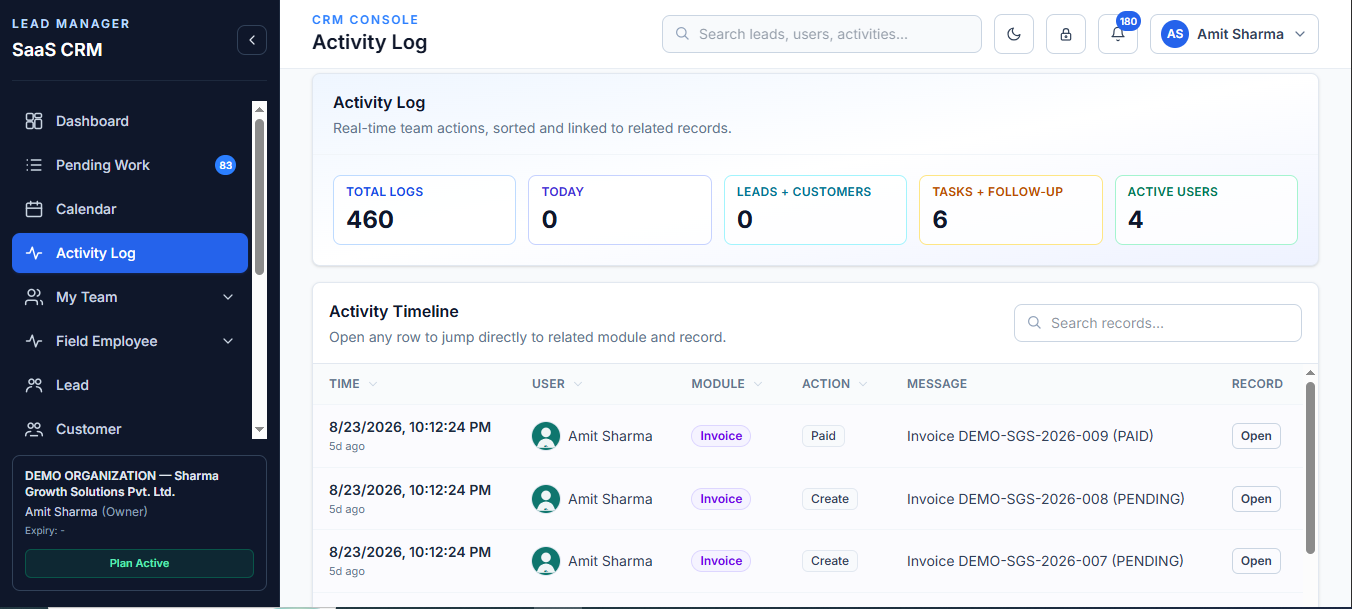Go to Pending Work in the sidebar
Viewport: 1352px width, 609px height.
[x=130, y=165]
